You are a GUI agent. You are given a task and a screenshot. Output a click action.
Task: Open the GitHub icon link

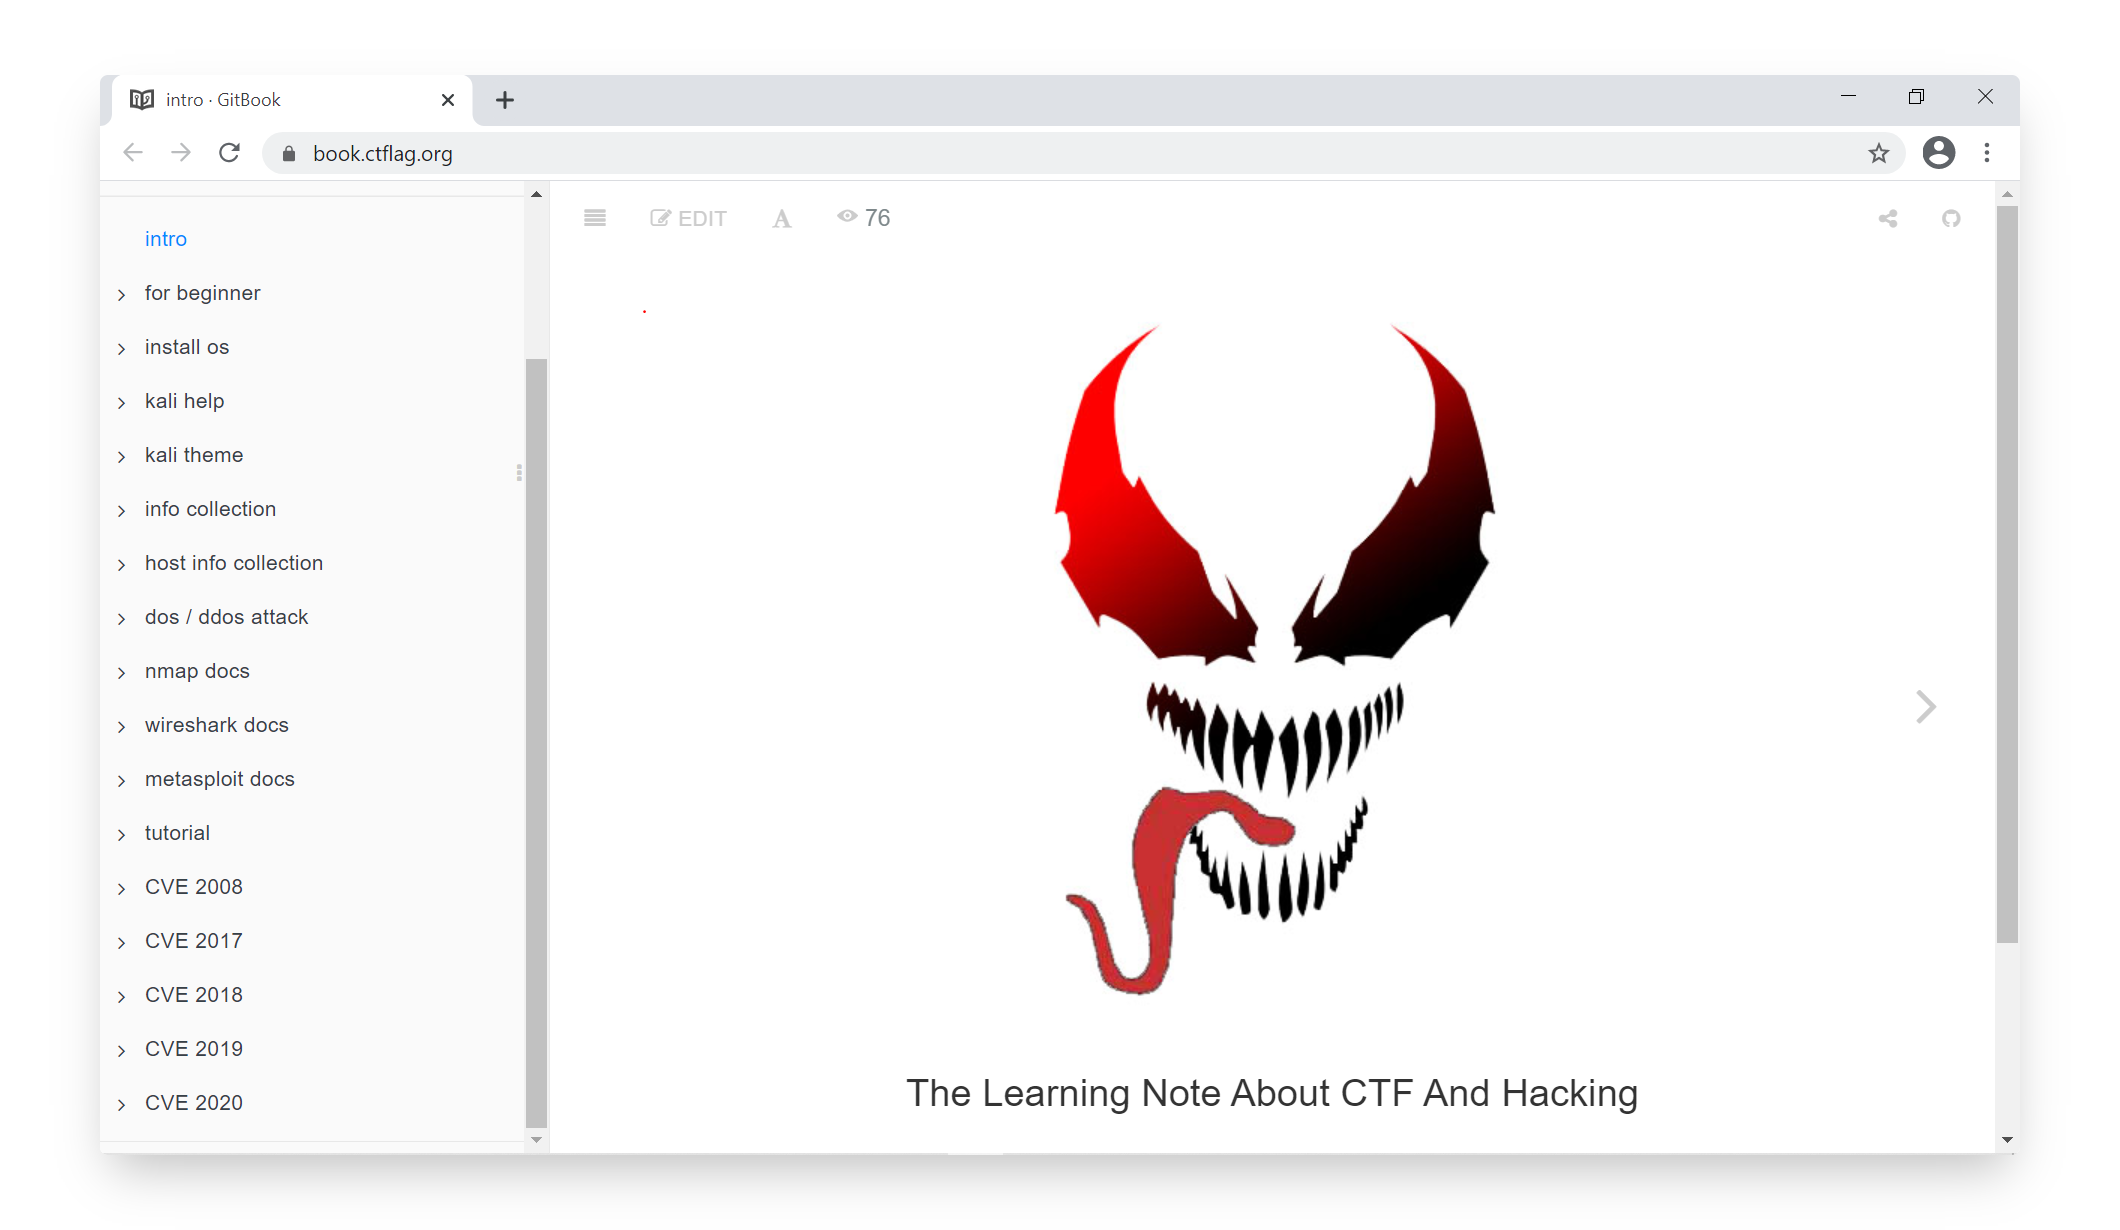(1951, 218)
